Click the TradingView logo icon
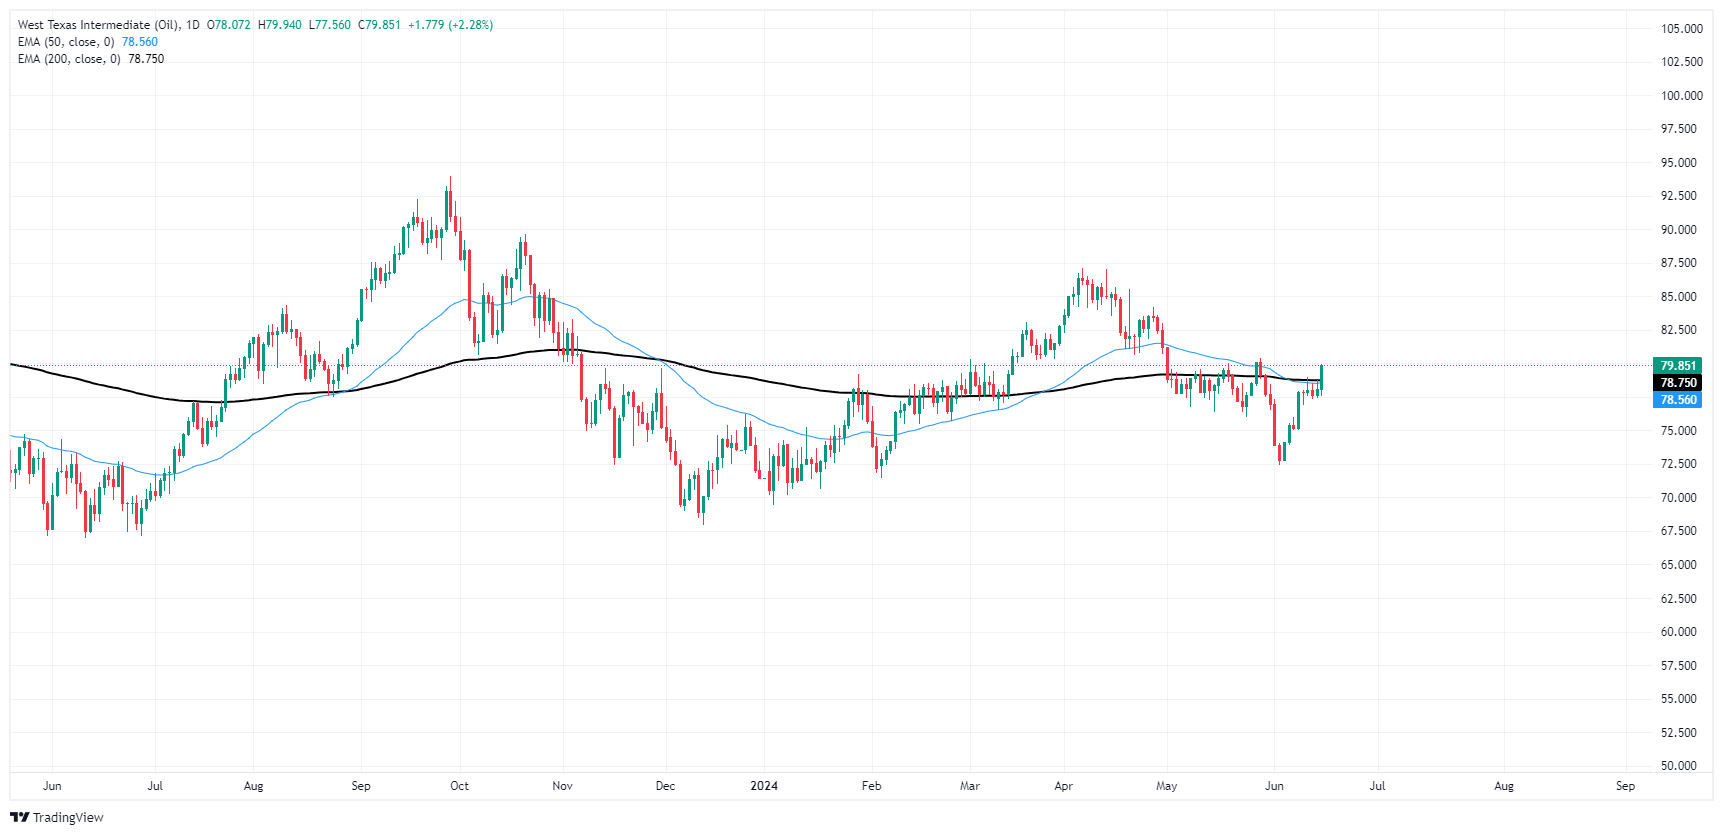Viewport: 1723px width, 835px height. click(x=19, y=817)
